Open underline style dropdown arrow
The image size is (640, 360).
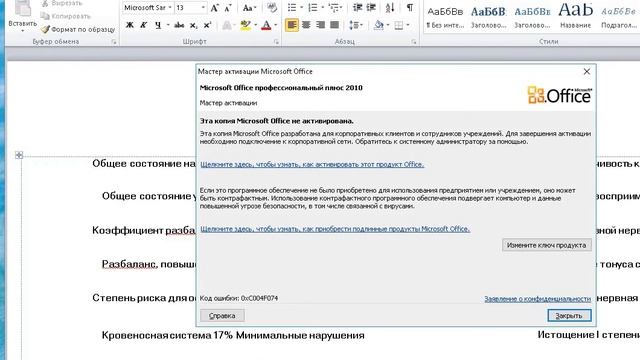coord(168,25)
